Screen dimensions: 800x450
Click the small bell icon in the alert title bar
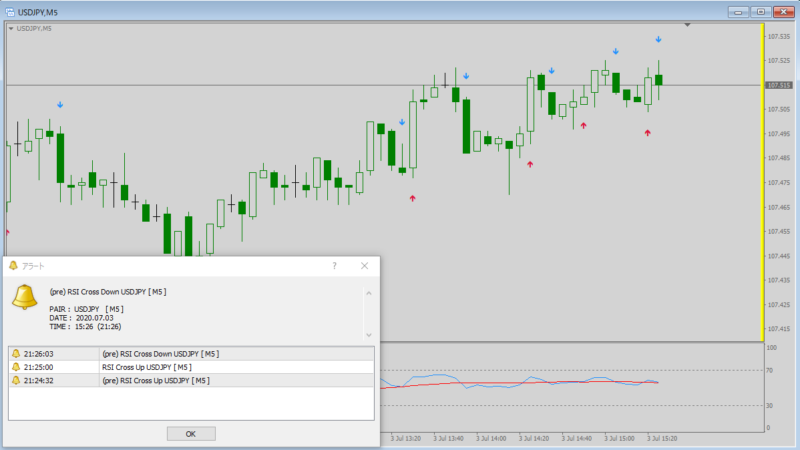(13, 266)
